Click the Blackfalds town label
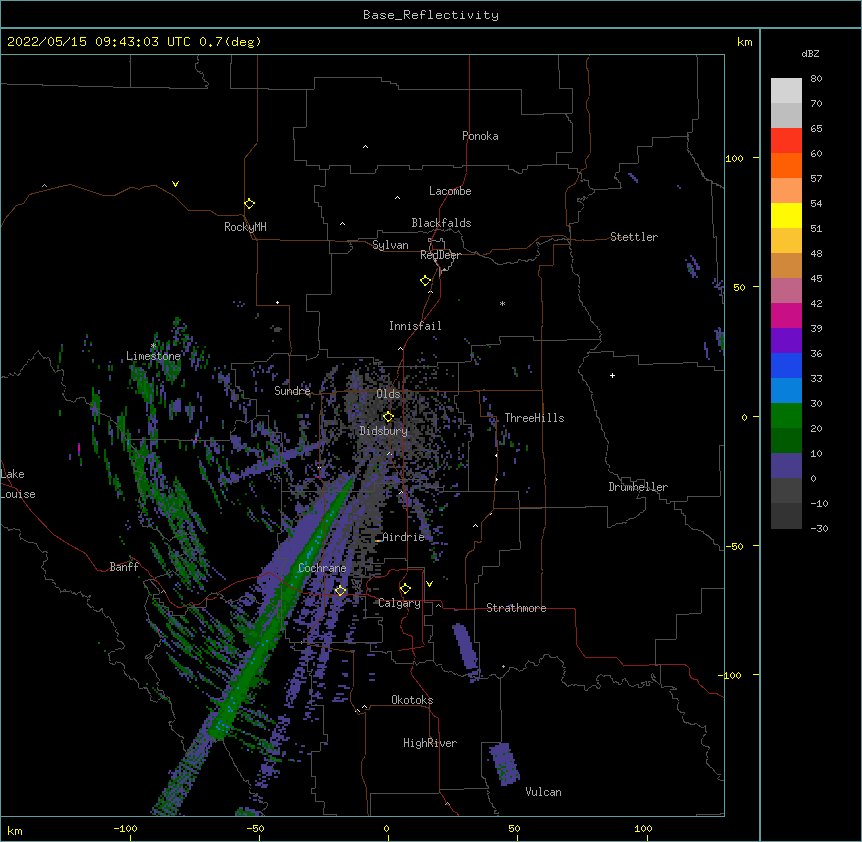Image resolution: width=862 pixels, height=842 pixels. click(x=441, y=223)
